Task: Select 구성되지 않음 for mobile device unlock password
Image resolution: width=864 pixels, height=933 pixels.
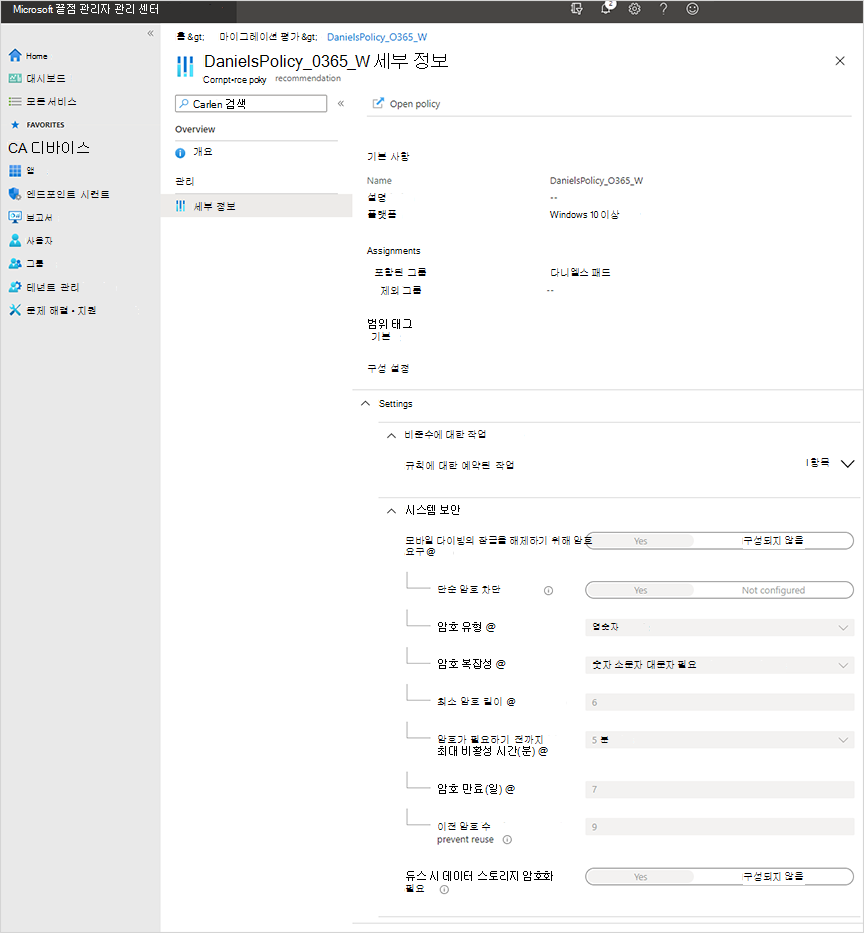Action: [x=773, y=540]
